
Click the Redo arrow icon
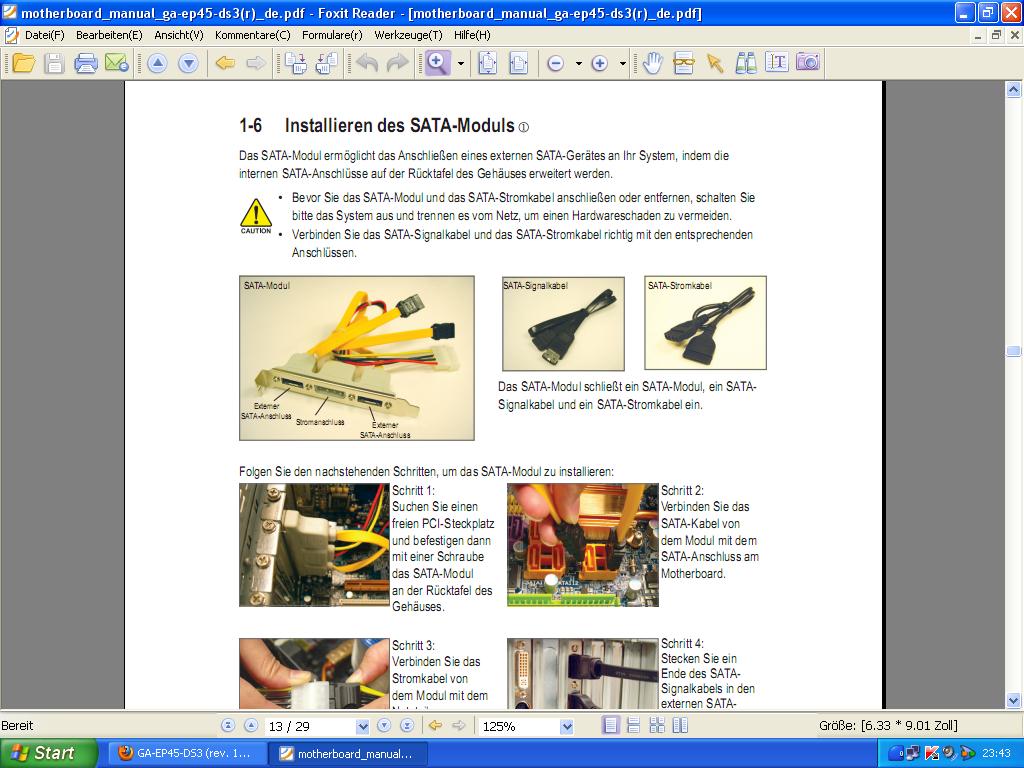398,63
